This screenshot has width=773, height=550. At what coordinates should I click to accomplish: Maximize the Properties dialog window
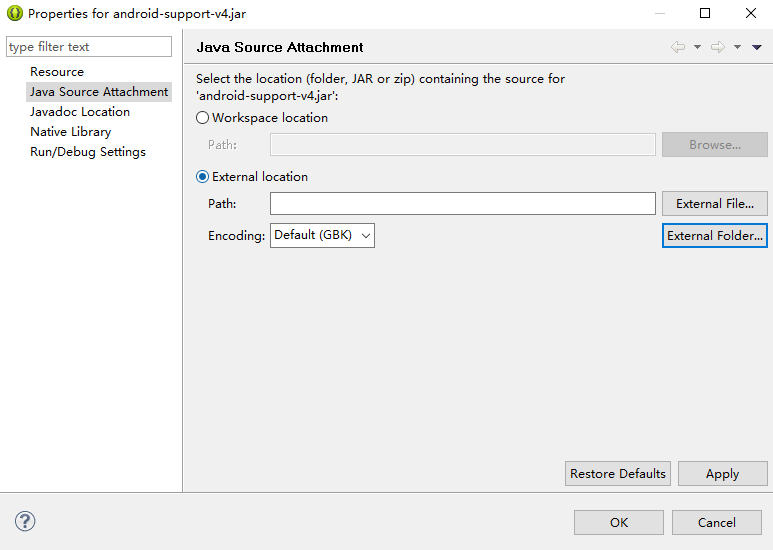[705, 13]
